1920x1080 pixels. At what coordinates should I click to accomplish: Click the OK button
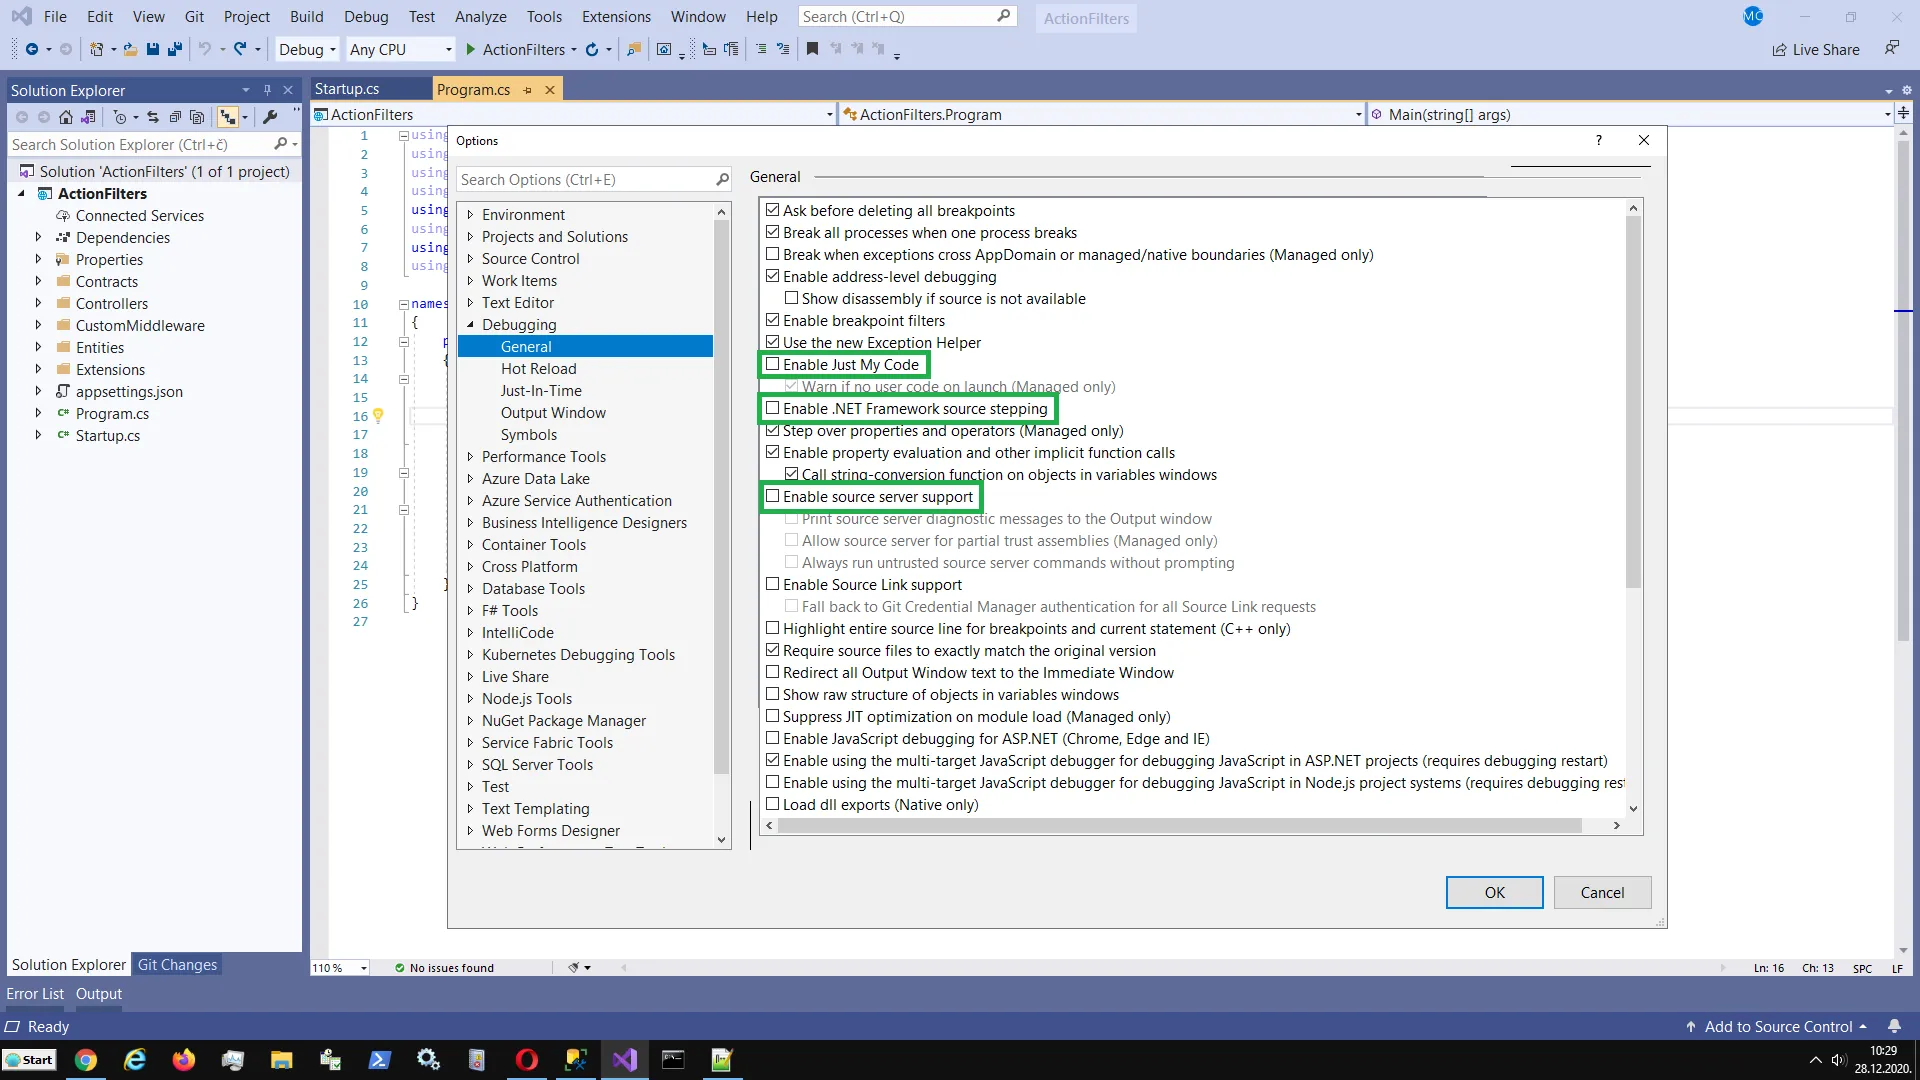coord(1494,893)
